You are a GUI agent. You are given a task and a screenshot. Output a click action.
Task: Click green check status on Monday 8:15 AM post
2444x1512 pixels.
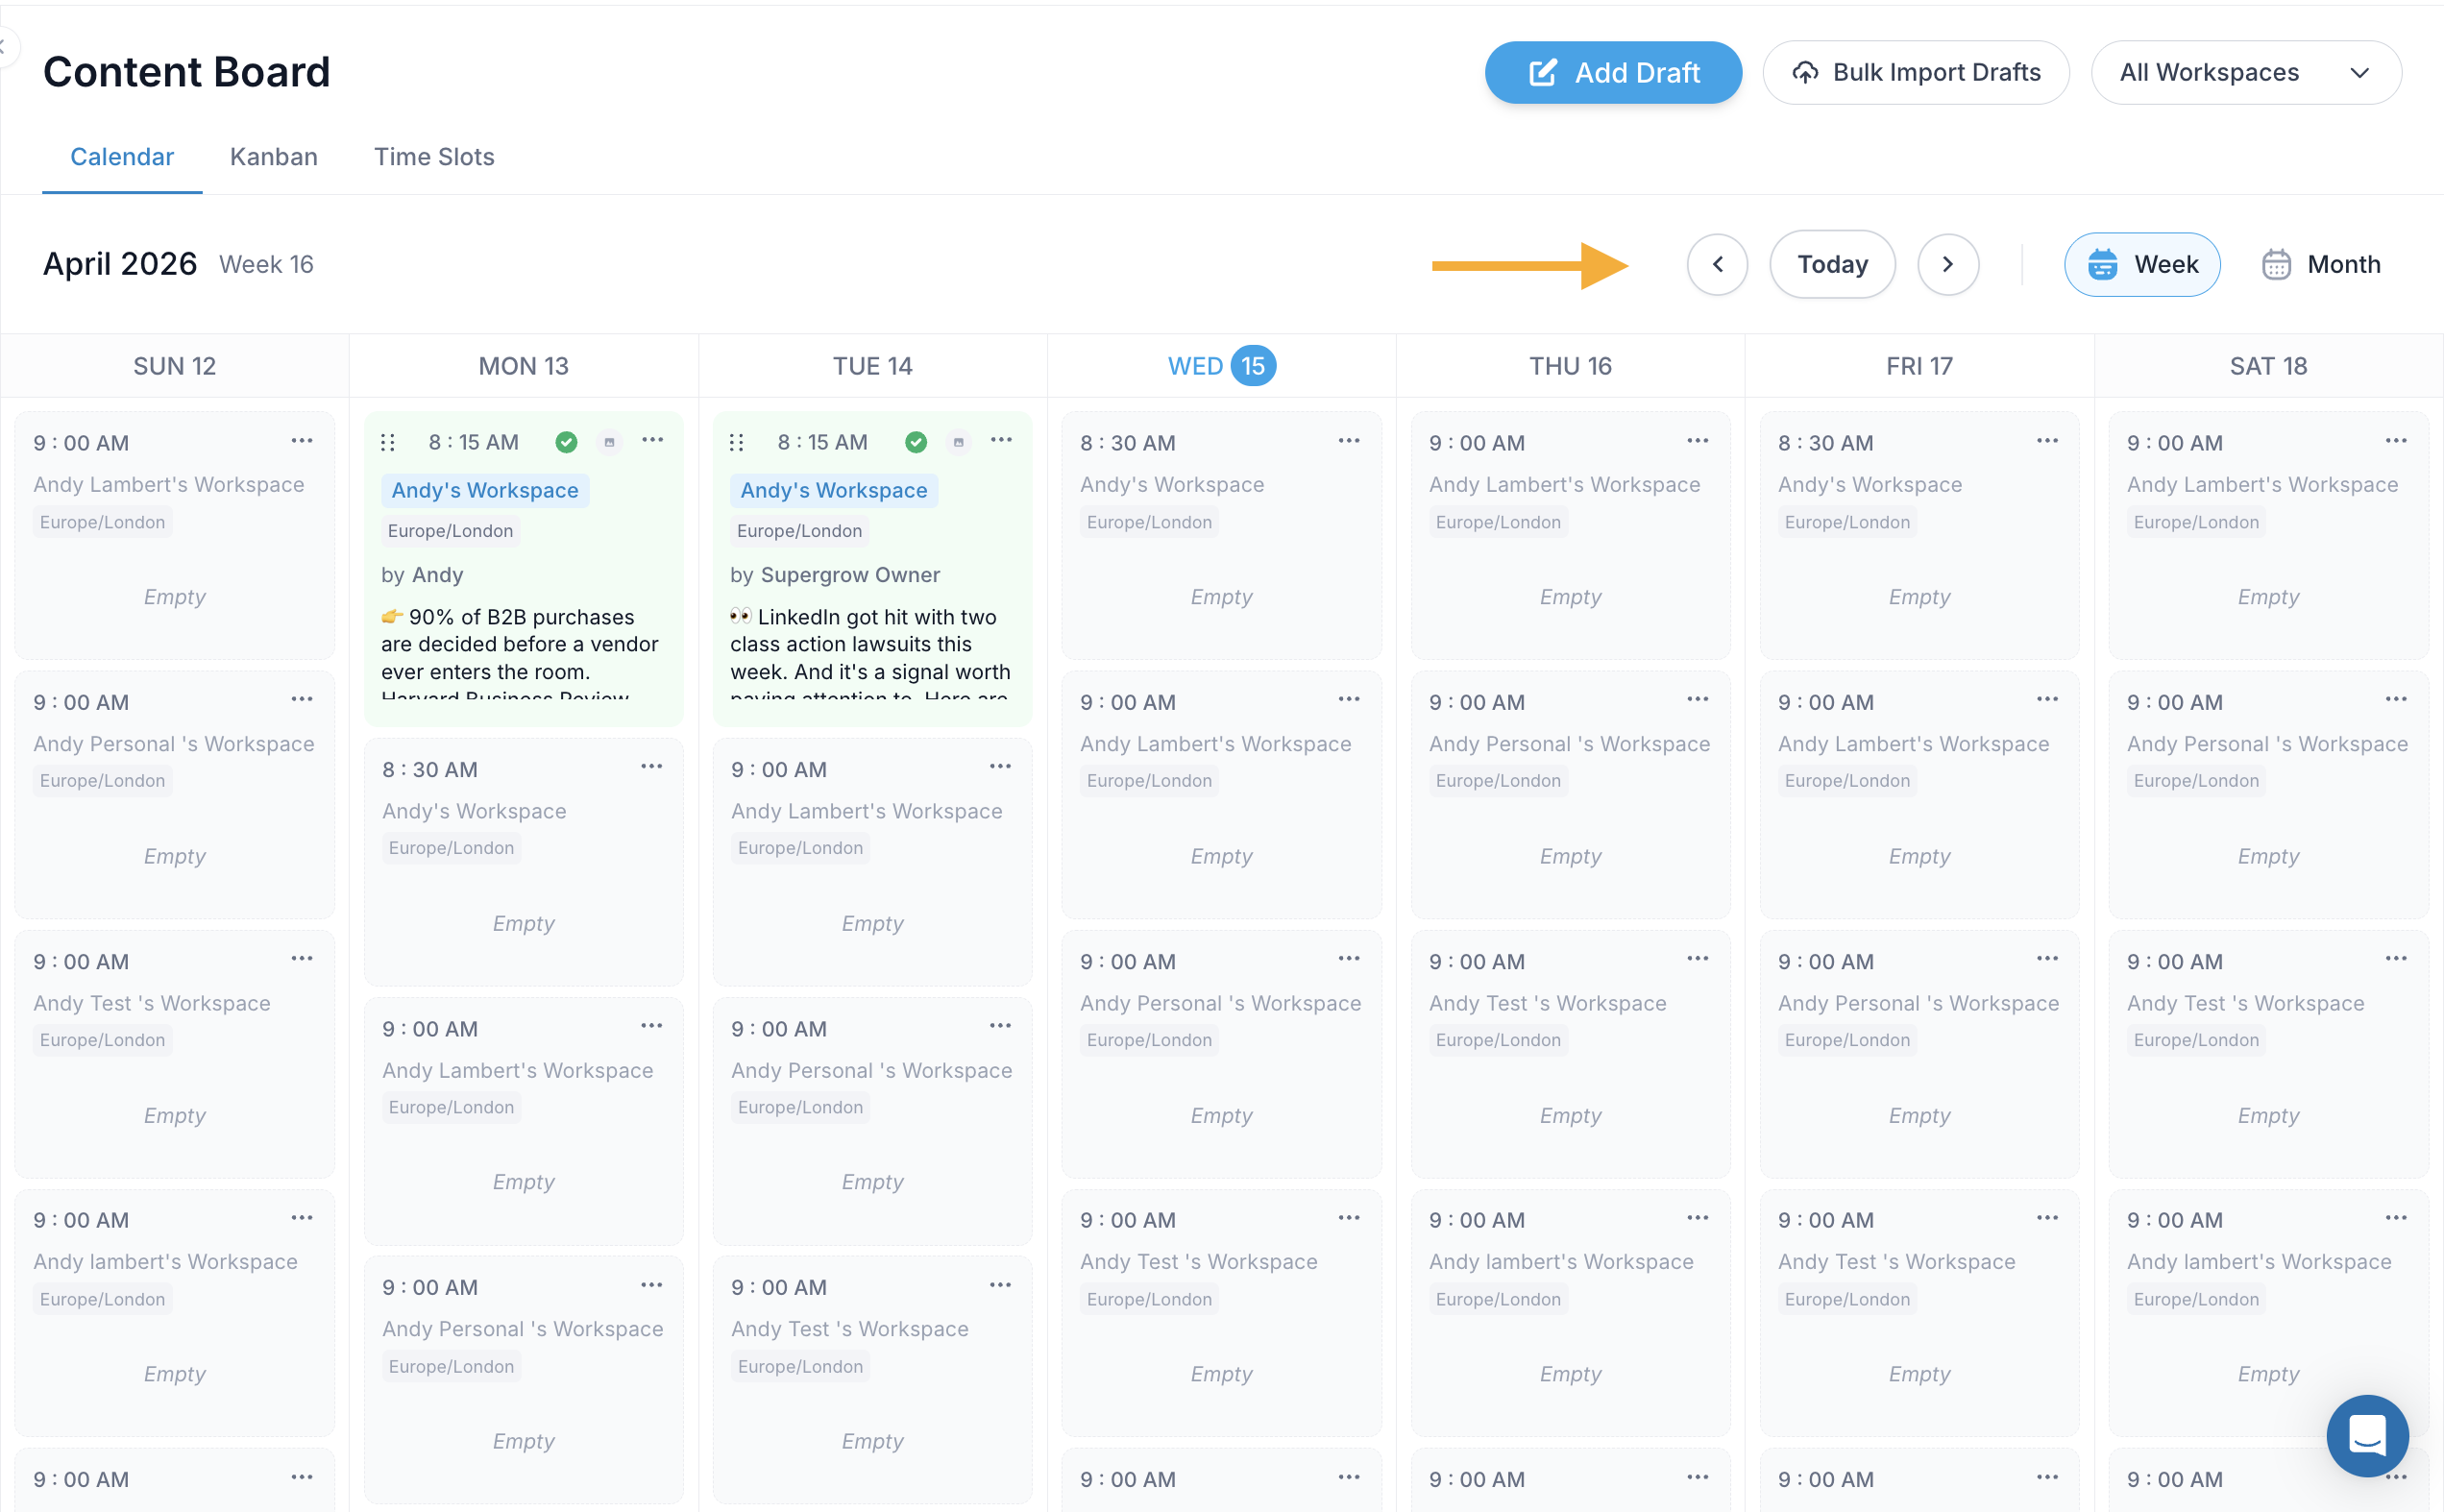pos(566,442)
